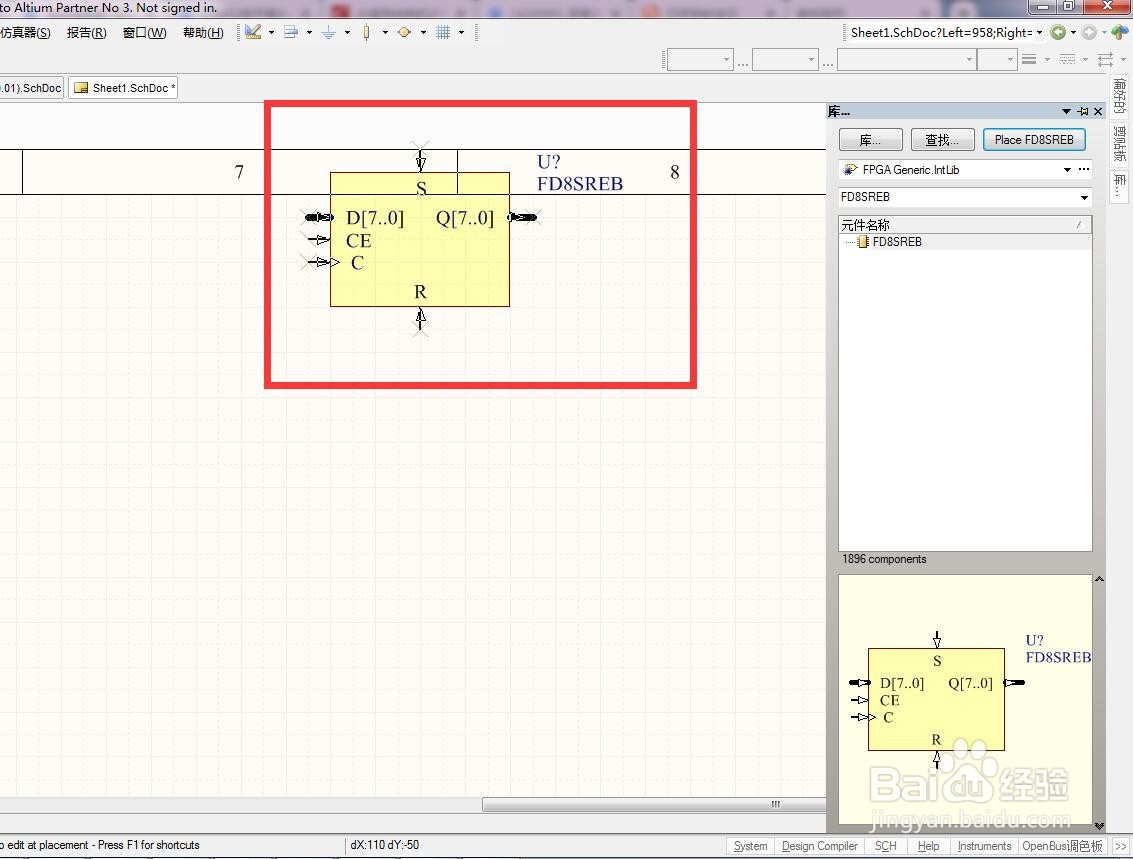
Task: Expand the grids dropdown arrow
Action: pos(462,33)
